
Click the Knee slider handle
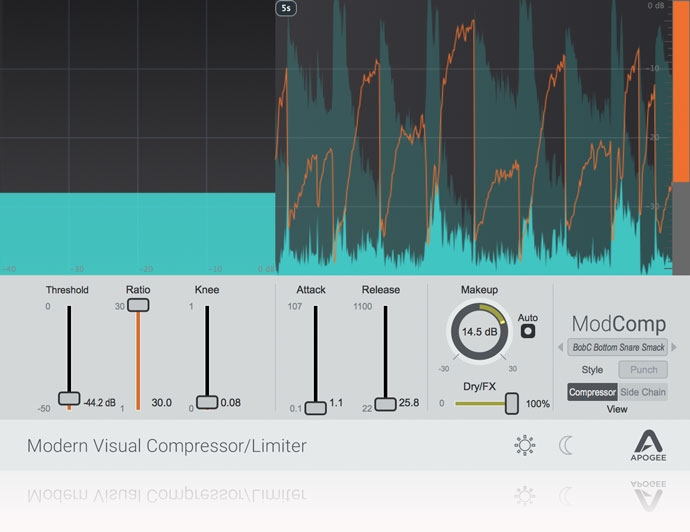(x=207, y=402)
